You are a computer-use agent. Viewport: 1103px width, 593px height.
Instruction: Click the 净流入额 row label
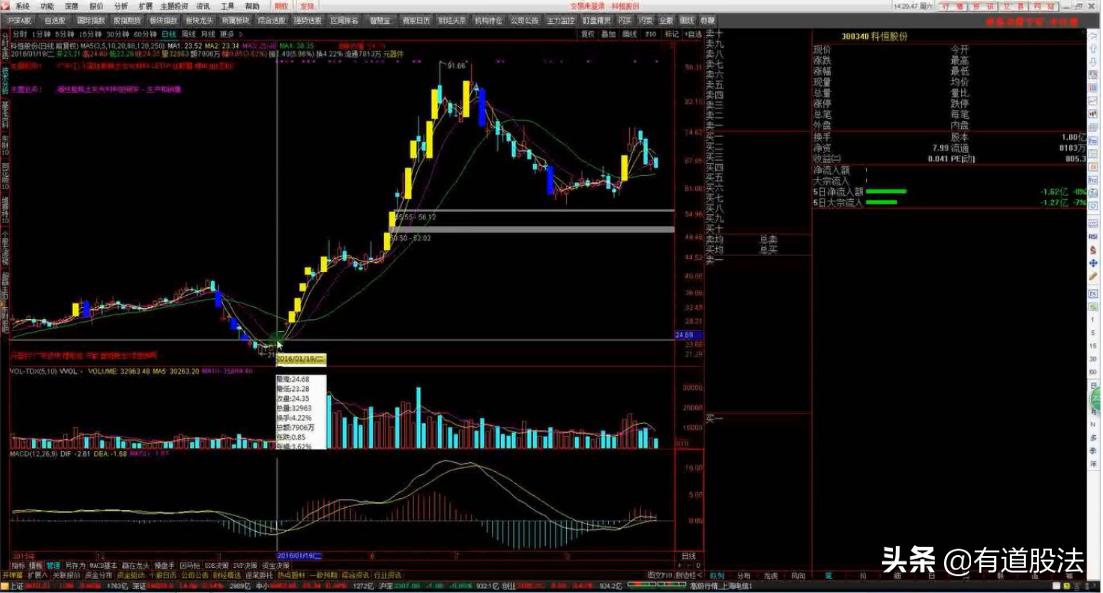pos(831,170)
